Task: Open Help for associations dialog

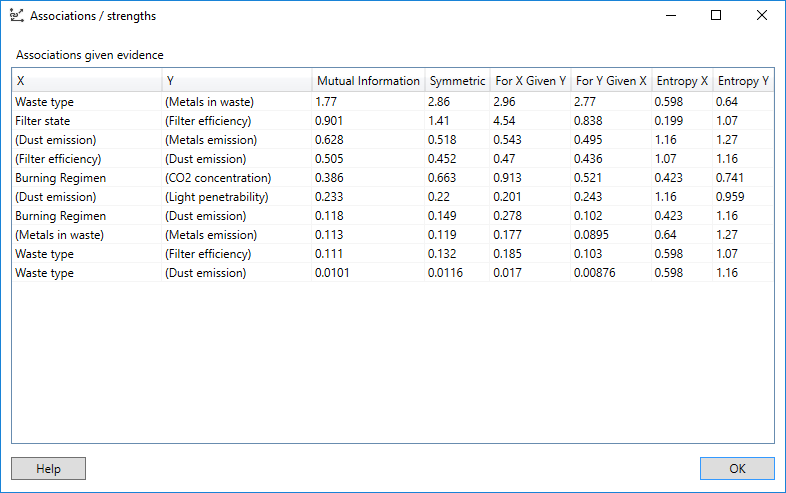Action: coord(48,469)
